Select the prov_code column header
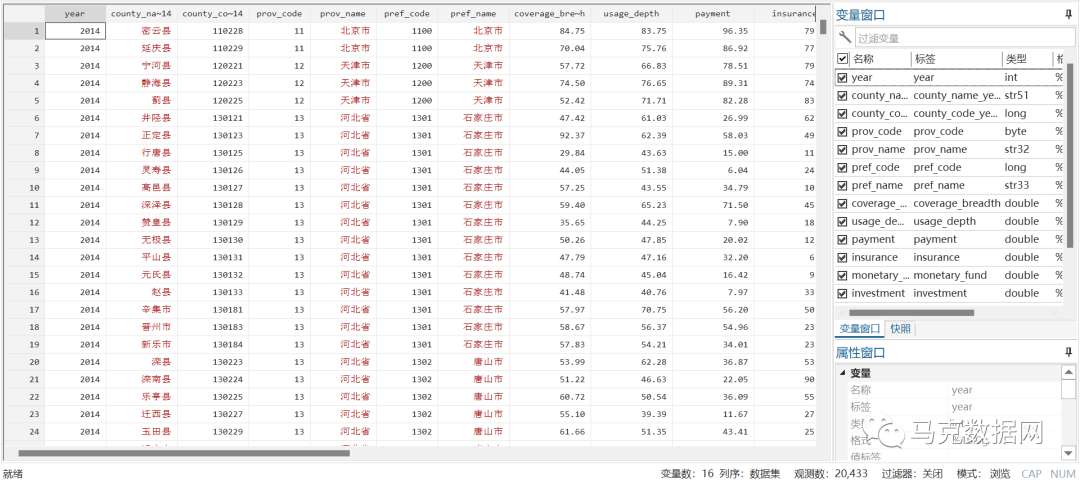 pyautogui.click(x=278, y=13)
